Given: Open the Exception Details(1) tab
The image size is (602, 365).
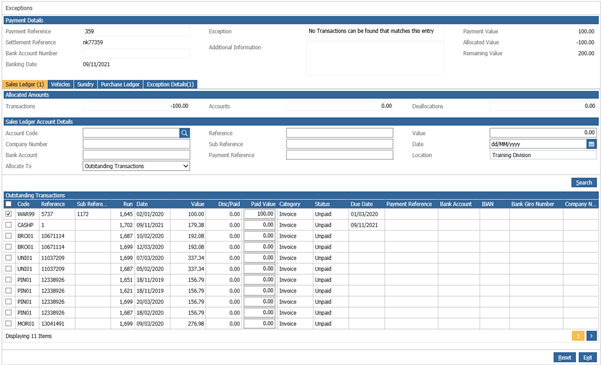Looking at the screenshot, I should click(x=170, y=84).
